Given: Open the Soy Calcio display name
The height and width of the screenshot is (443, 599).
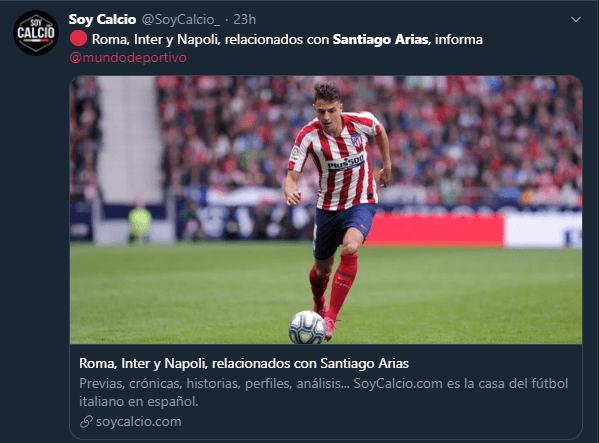Looking at the screenshot, I should (102, 19).
